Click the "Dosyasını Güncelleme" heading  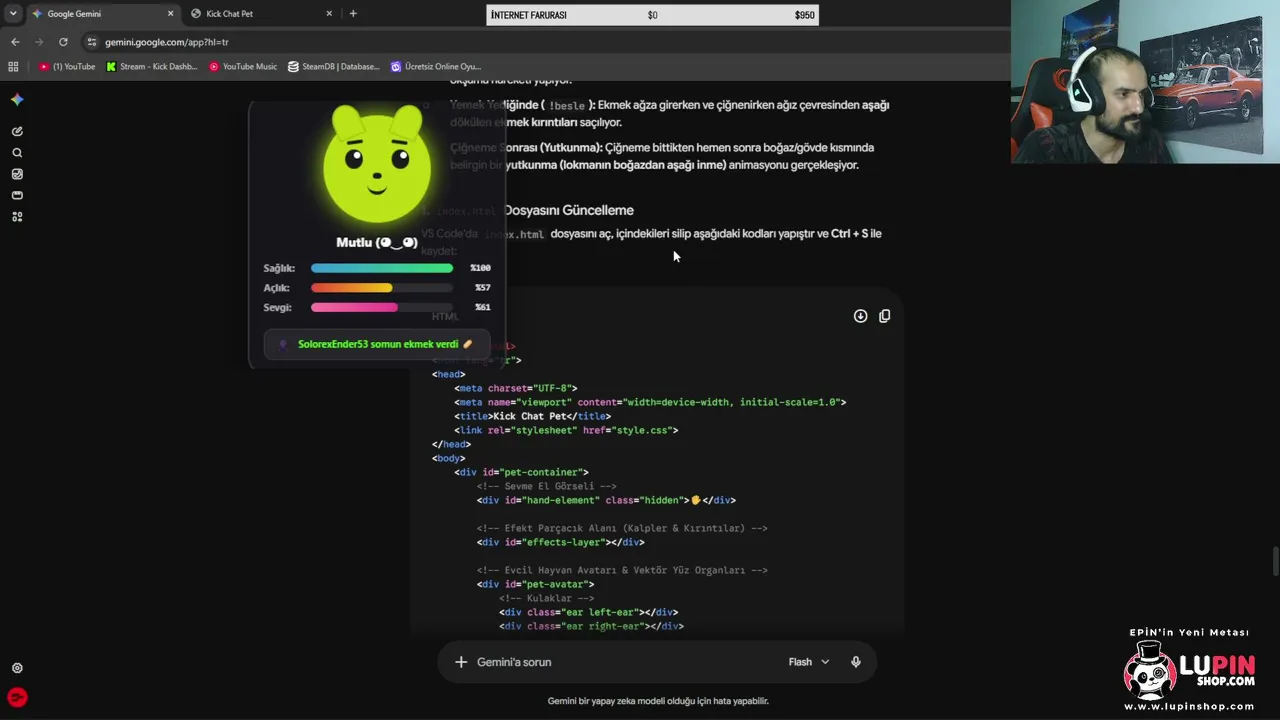coord(568,210)
